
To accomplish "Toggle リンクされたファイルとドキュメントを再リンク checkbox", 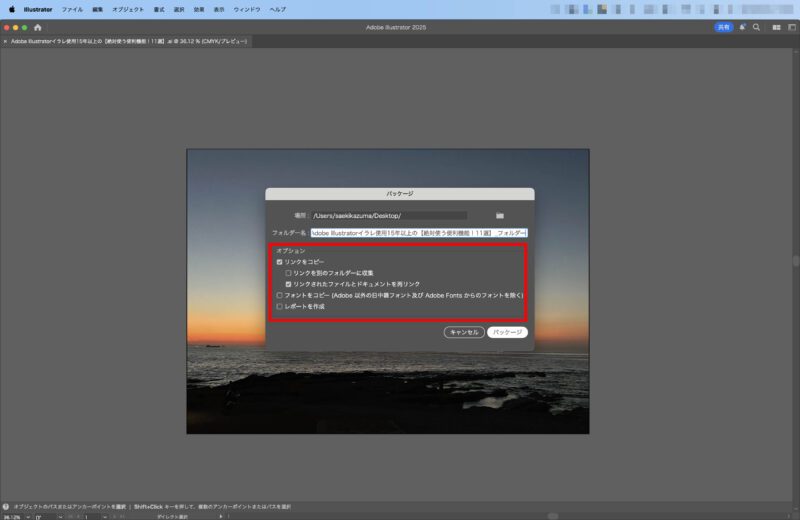I will click(x=289, y=284).
